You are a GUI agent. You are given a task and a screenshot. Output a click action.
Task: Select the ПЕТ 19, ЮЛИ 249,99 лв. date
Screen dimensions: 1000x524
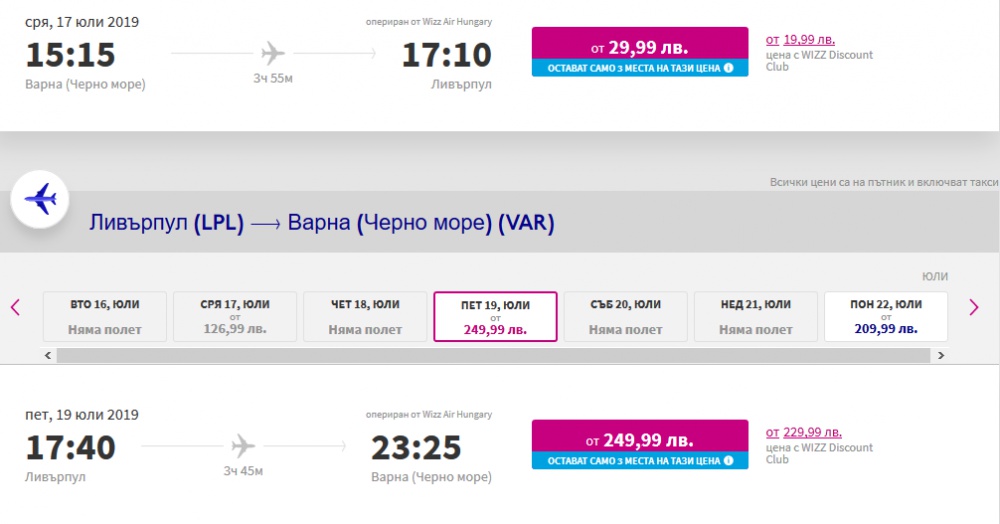click(x=495, y=317)
